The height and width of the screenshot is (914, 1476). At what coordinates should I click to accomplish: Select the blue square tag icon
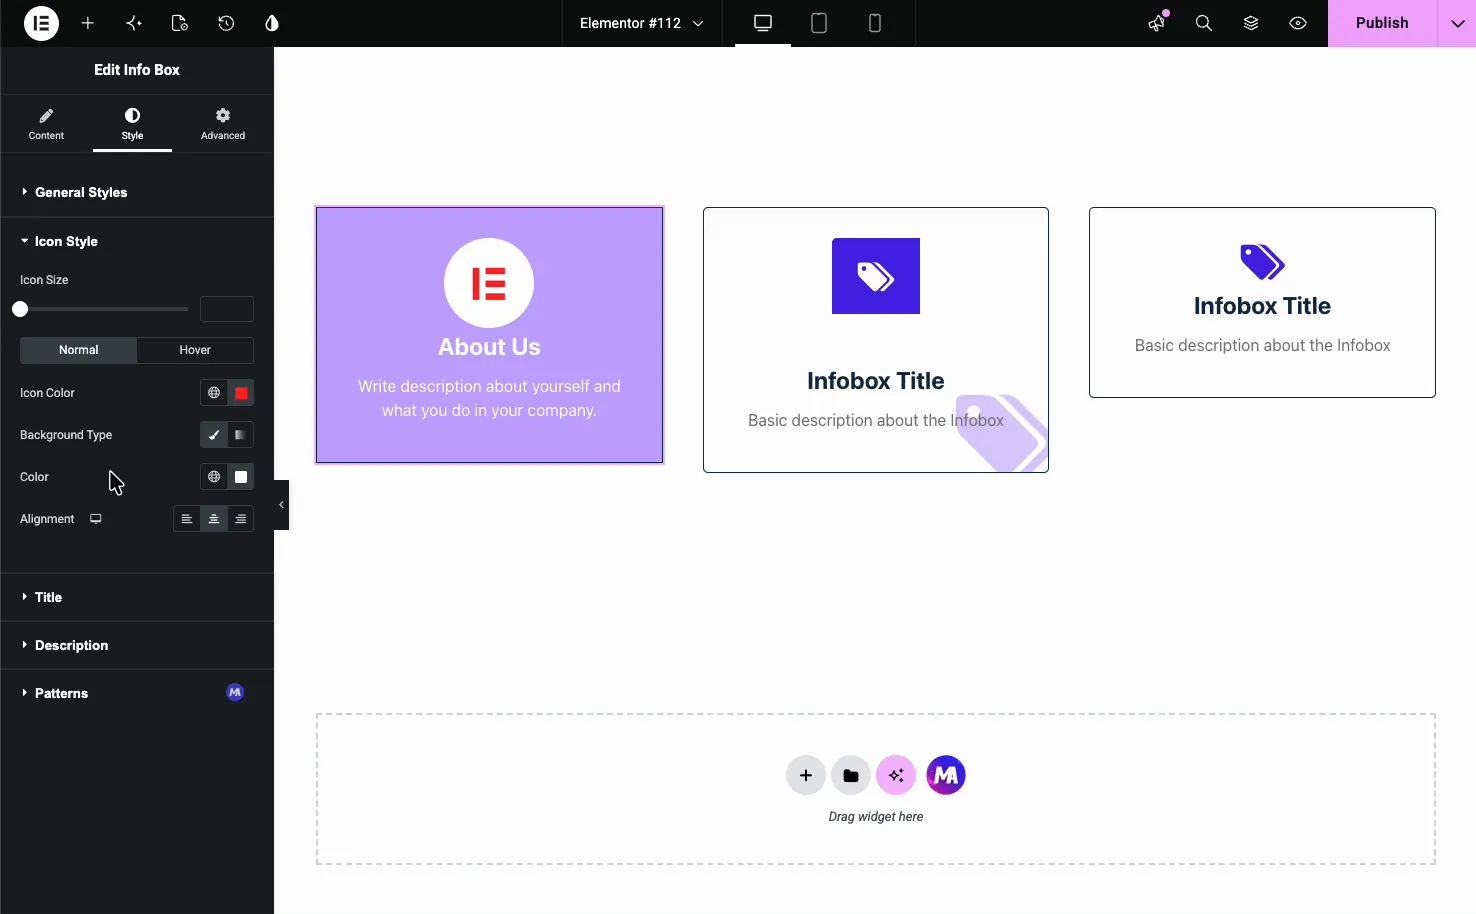[x=876, y=276]
